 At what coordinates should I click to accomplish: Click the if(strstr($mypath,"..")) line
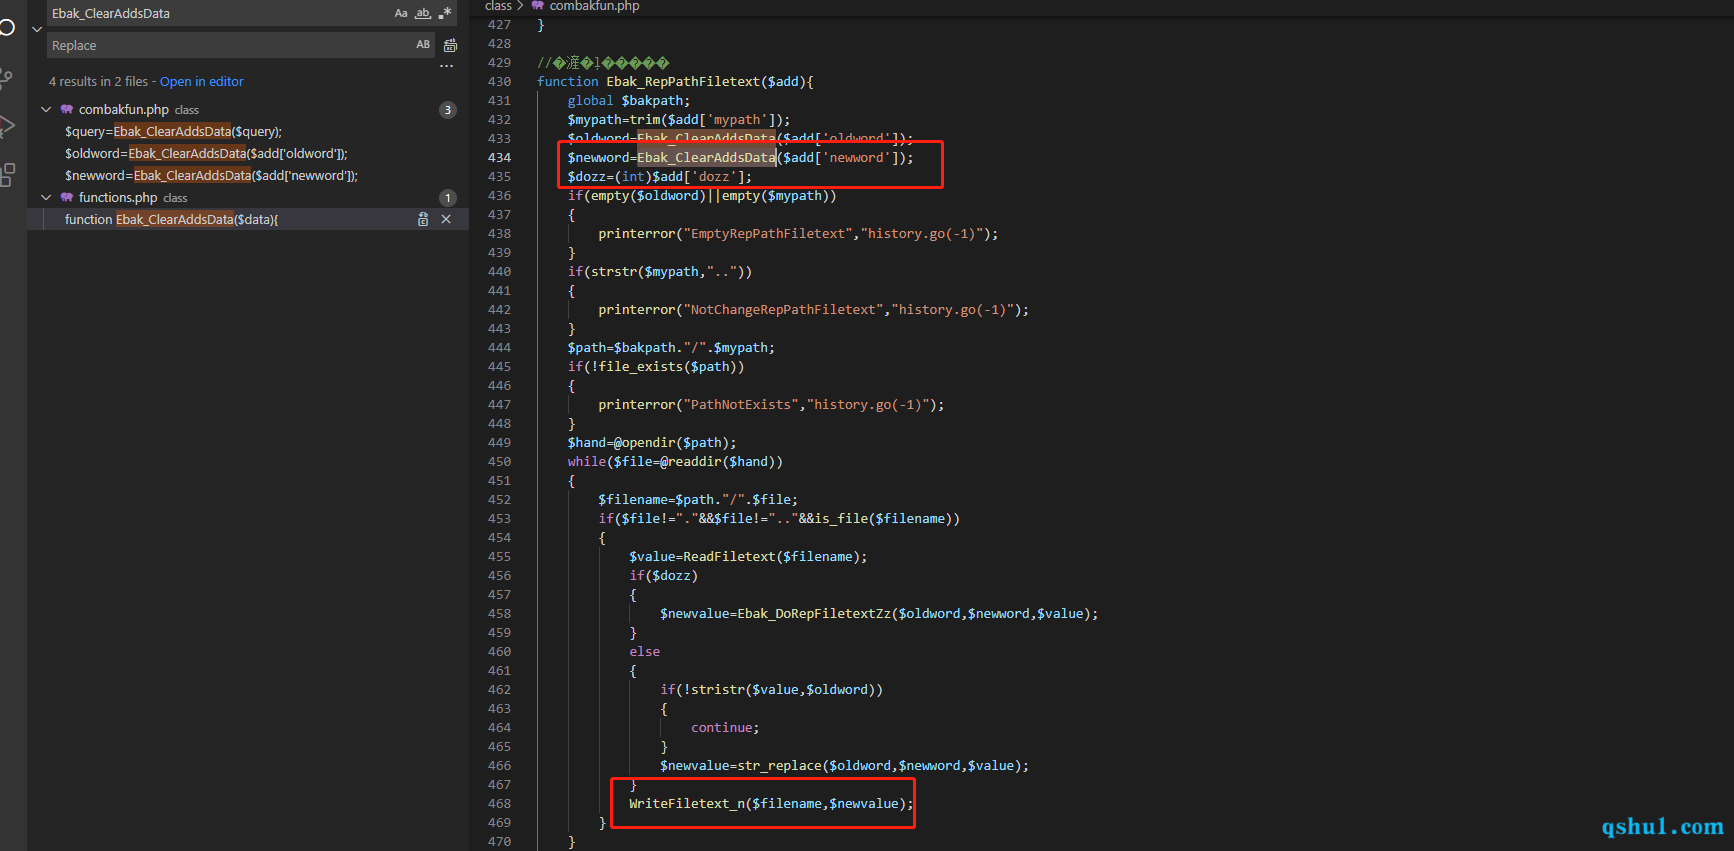pos(660,272)
